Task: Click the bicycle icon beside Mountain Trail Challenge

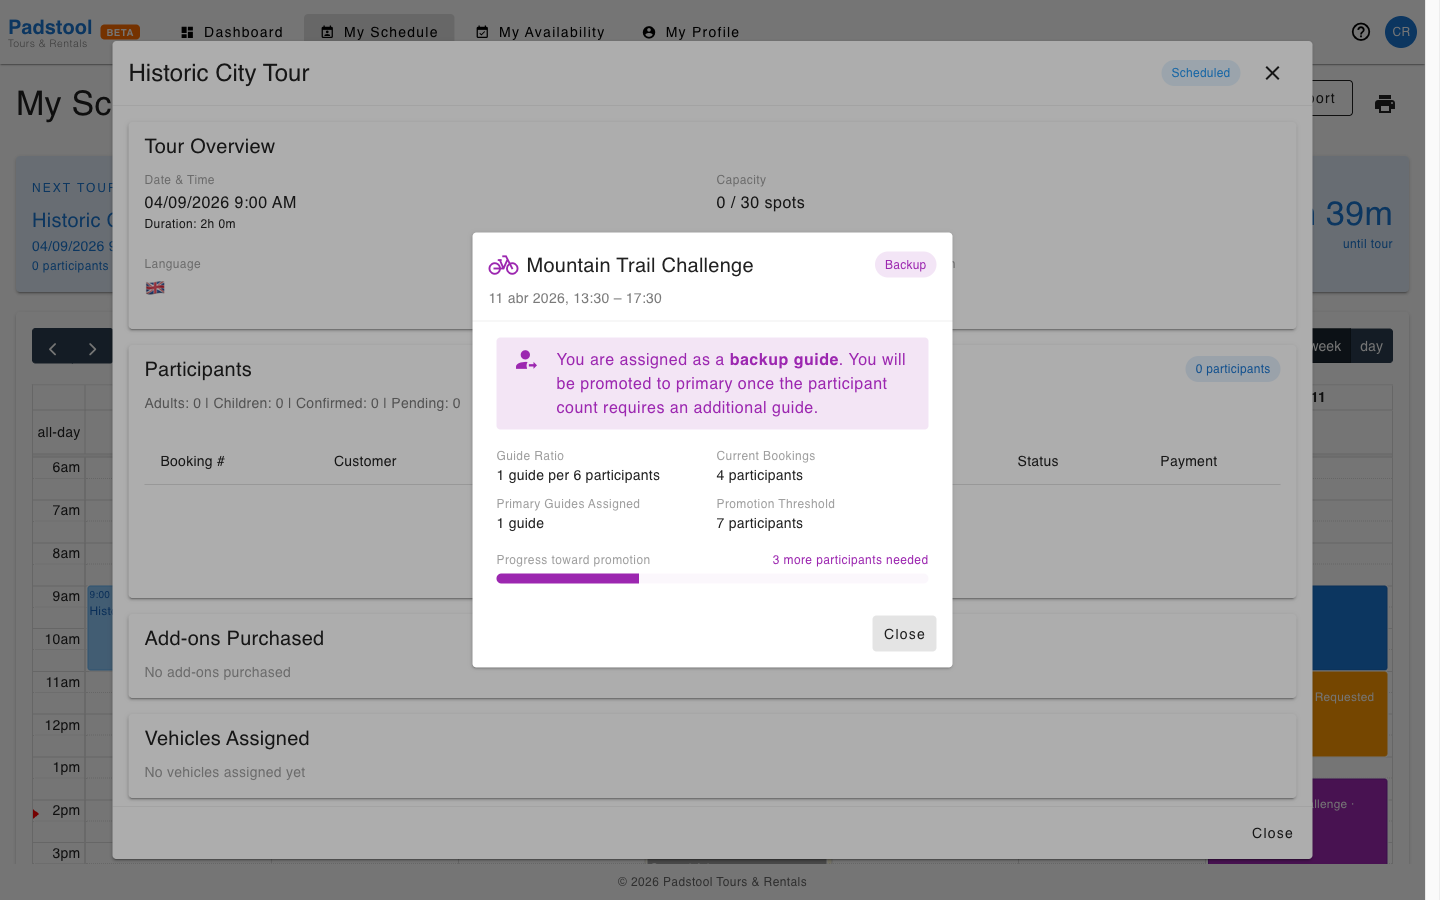Action: (x=503, y=265)
